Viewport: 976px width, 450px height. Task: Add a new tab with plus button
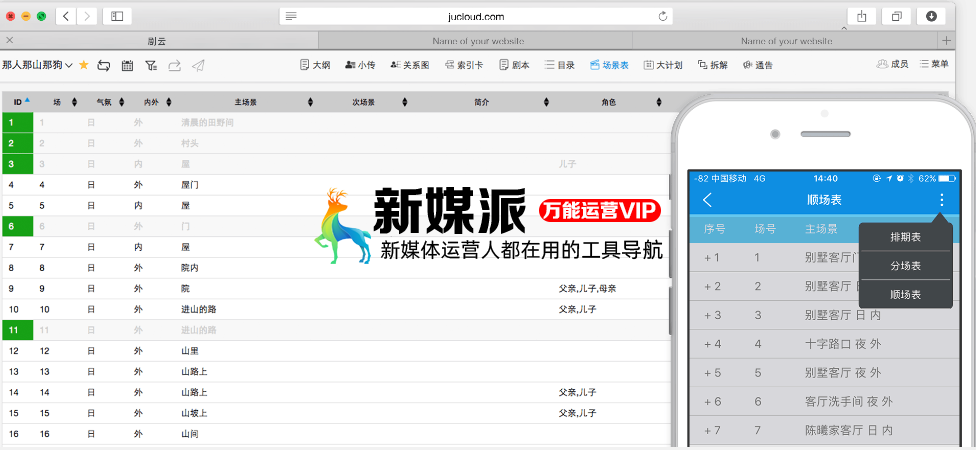[x=947, y=41]
